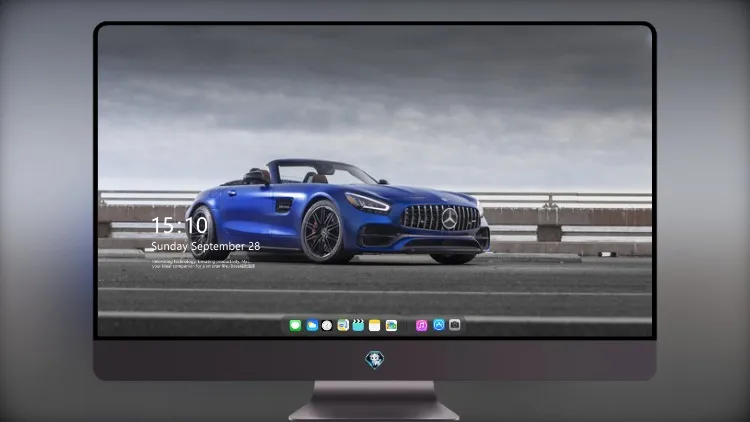Open the green Messages app in dock
750x422 pixels.
click(x=295, y=325)
